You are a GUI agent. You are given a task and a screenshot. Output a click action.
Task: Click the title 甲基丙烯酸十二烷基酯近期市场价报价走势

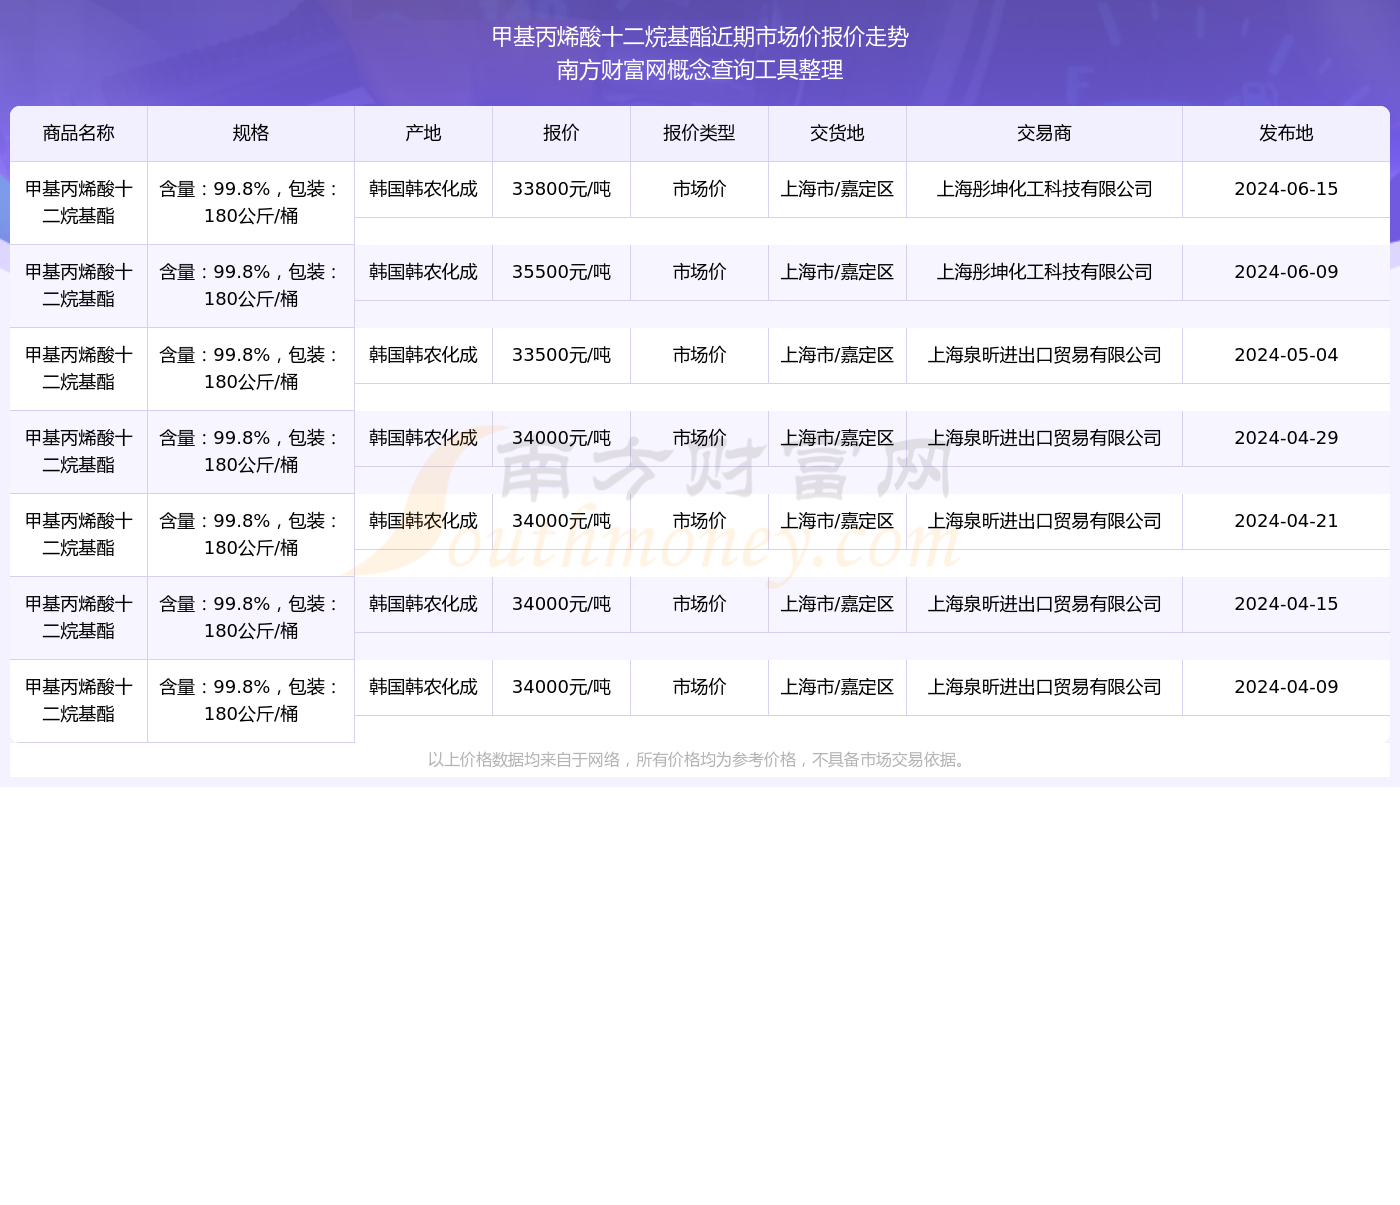[700, 37]
